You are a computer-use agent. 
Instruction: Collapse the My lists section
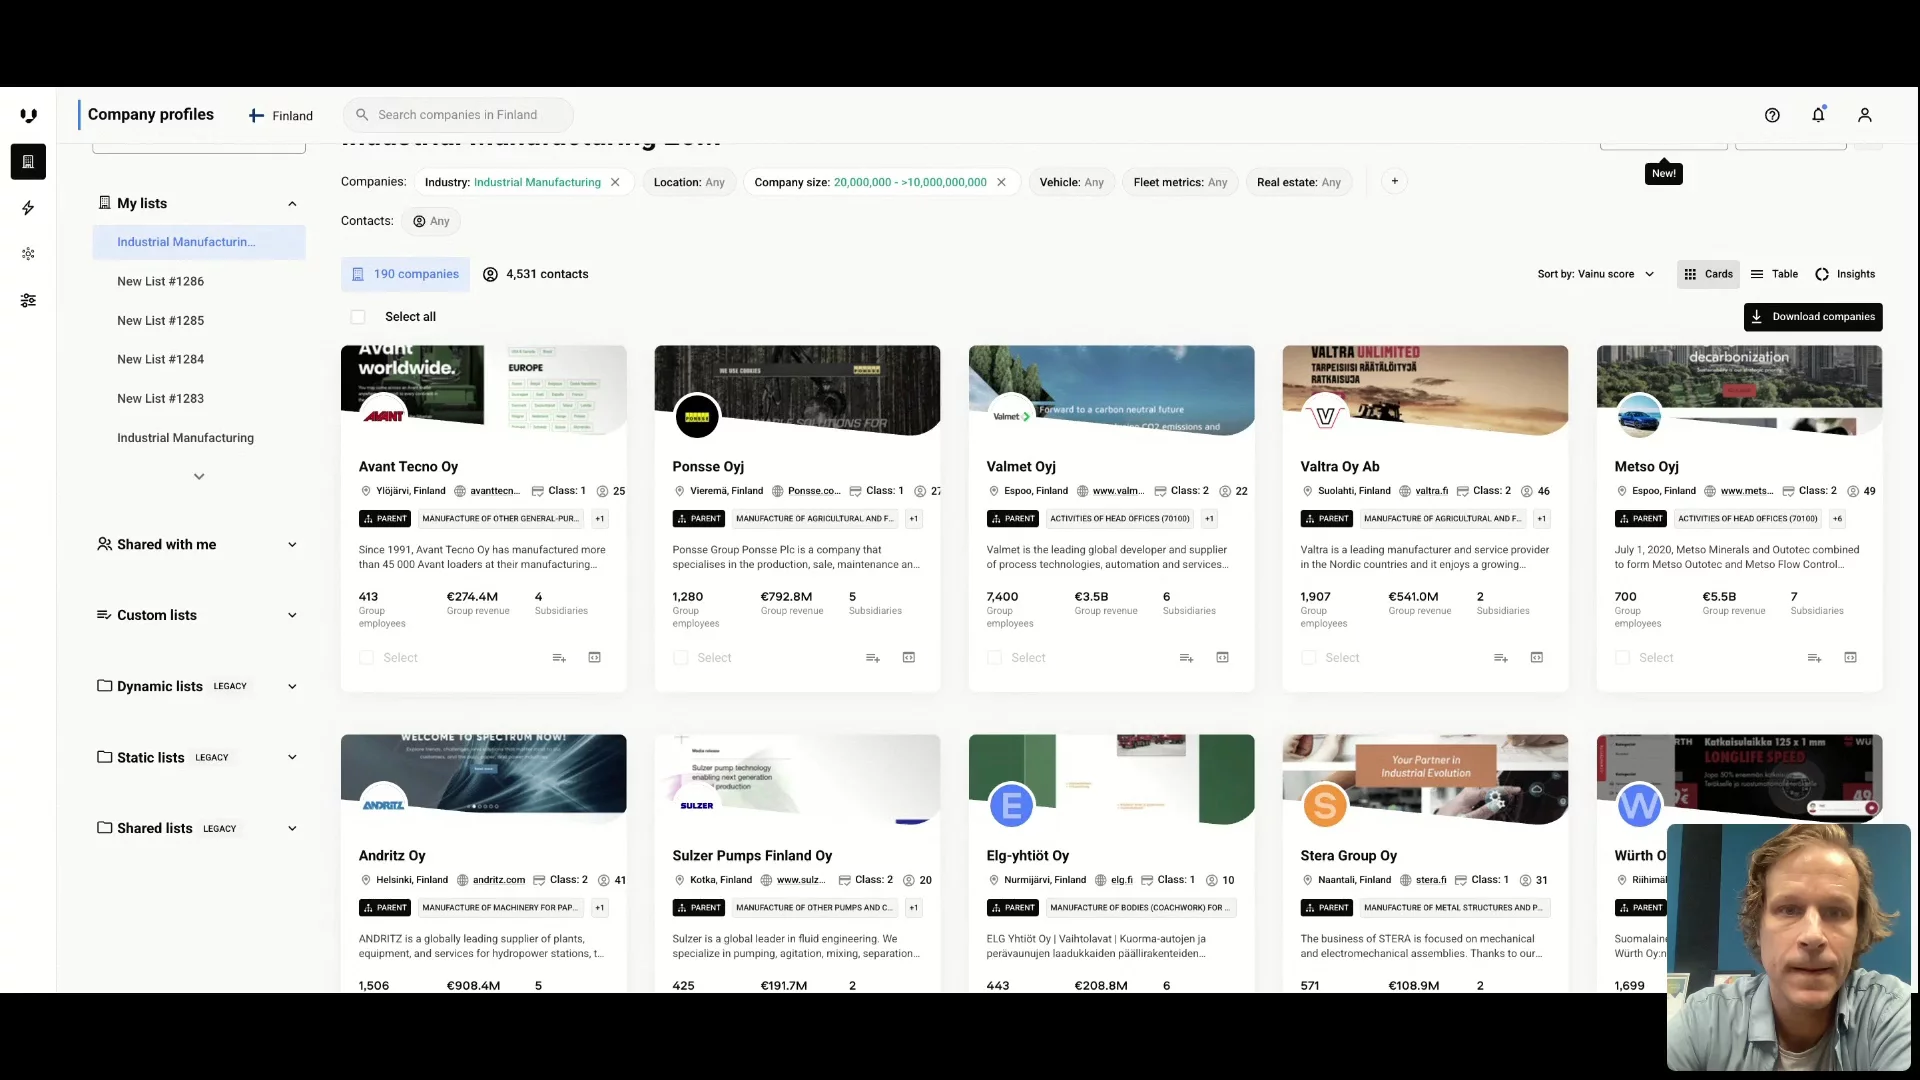(292, 204)
